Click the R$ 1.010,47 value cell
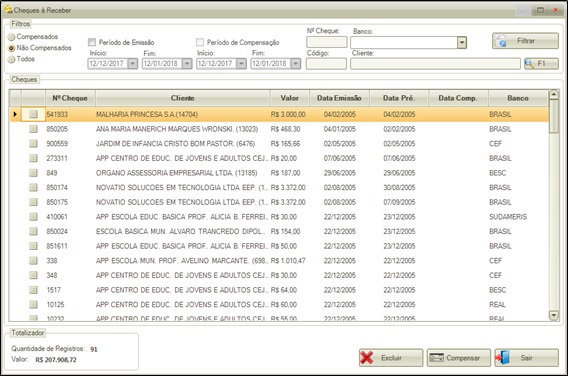The width and height of the screenshot is (568, 376). (289, 260)
